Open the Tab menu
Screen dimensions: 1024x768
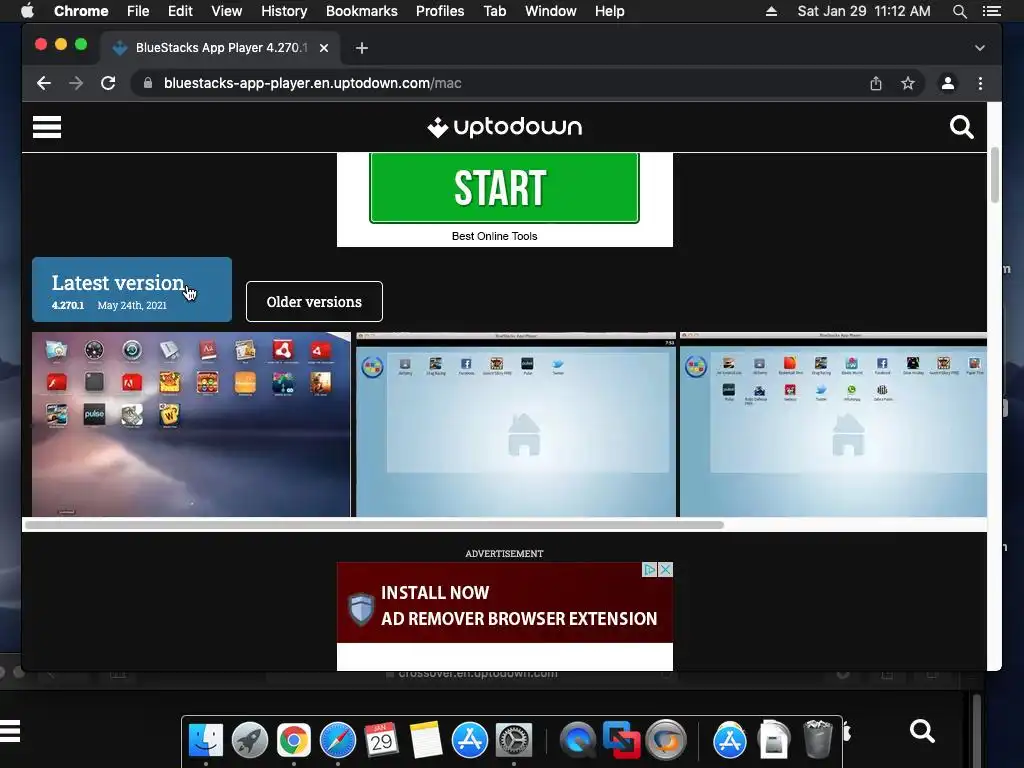[494, 11]
